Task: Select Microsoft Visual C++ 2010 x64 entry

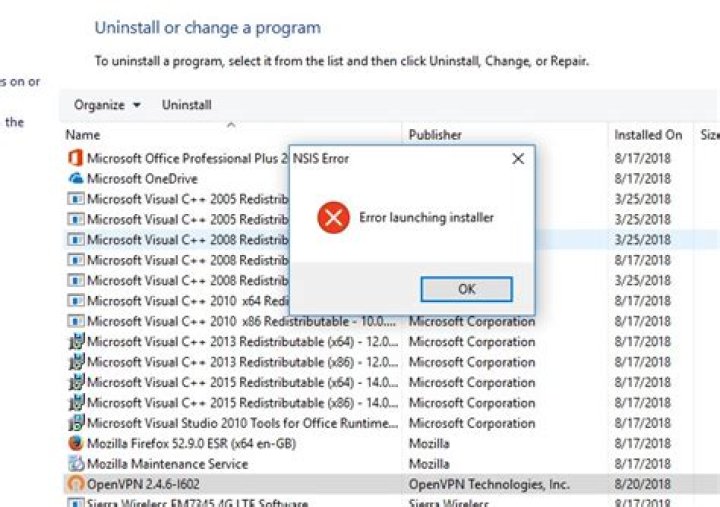Action: pyautogui.click(x=188, y=301)
